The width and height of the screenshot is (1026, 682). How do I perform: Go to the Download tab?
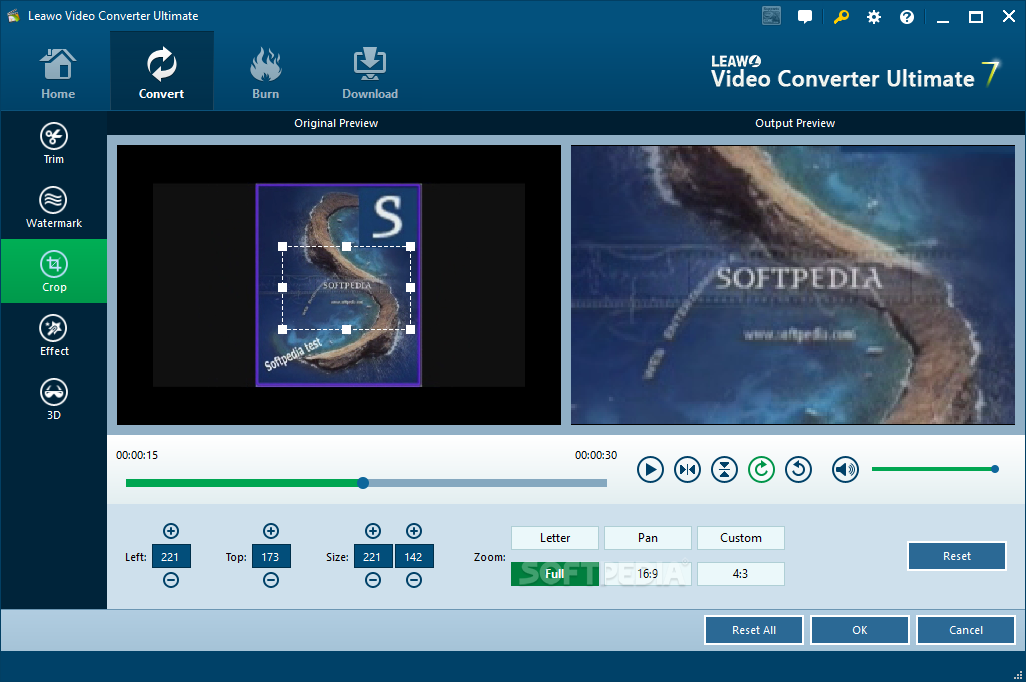click(370, 73)
